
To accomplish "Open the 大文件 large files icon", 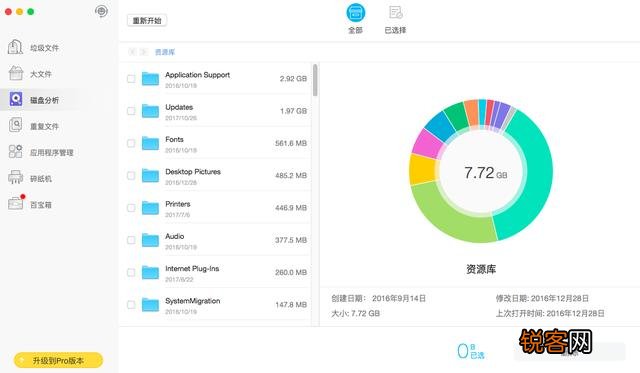I will pos(16,73).
